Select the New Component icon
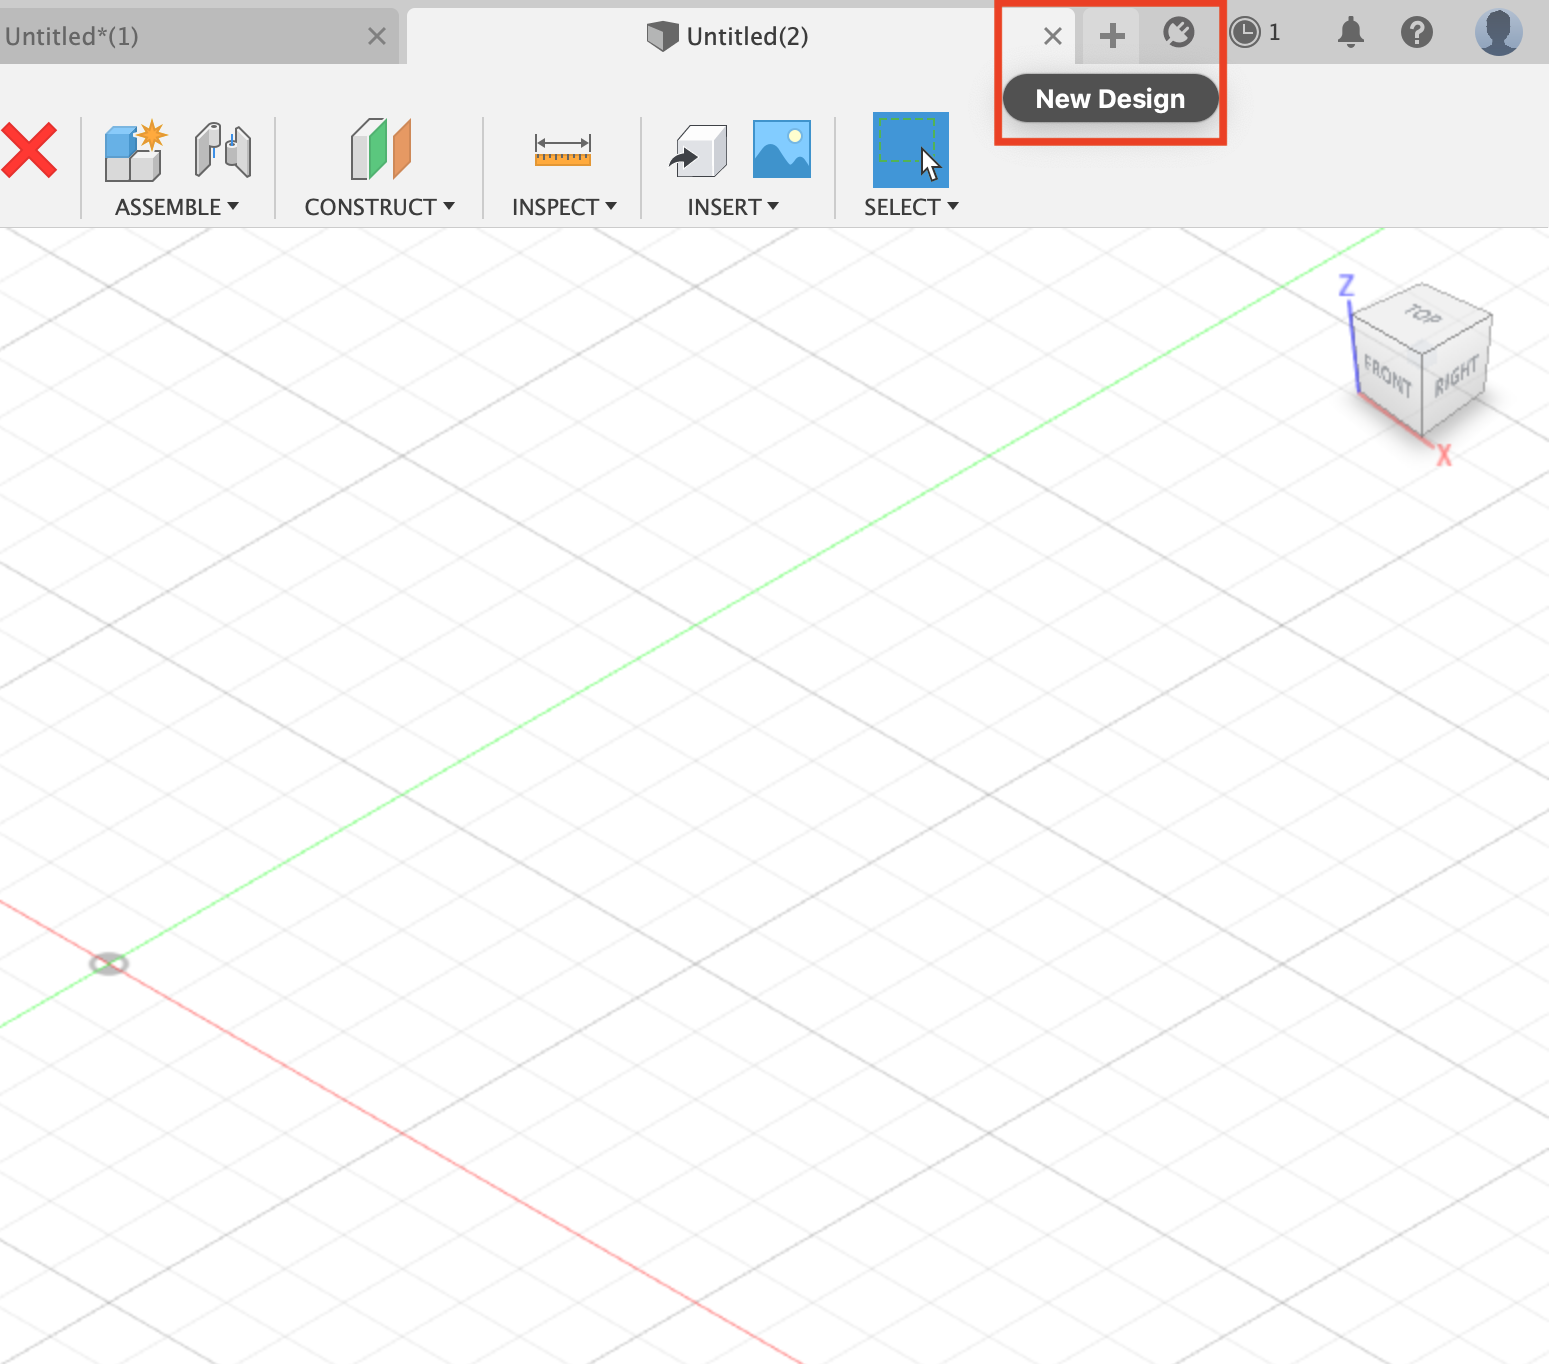 (x=133, y=150)
